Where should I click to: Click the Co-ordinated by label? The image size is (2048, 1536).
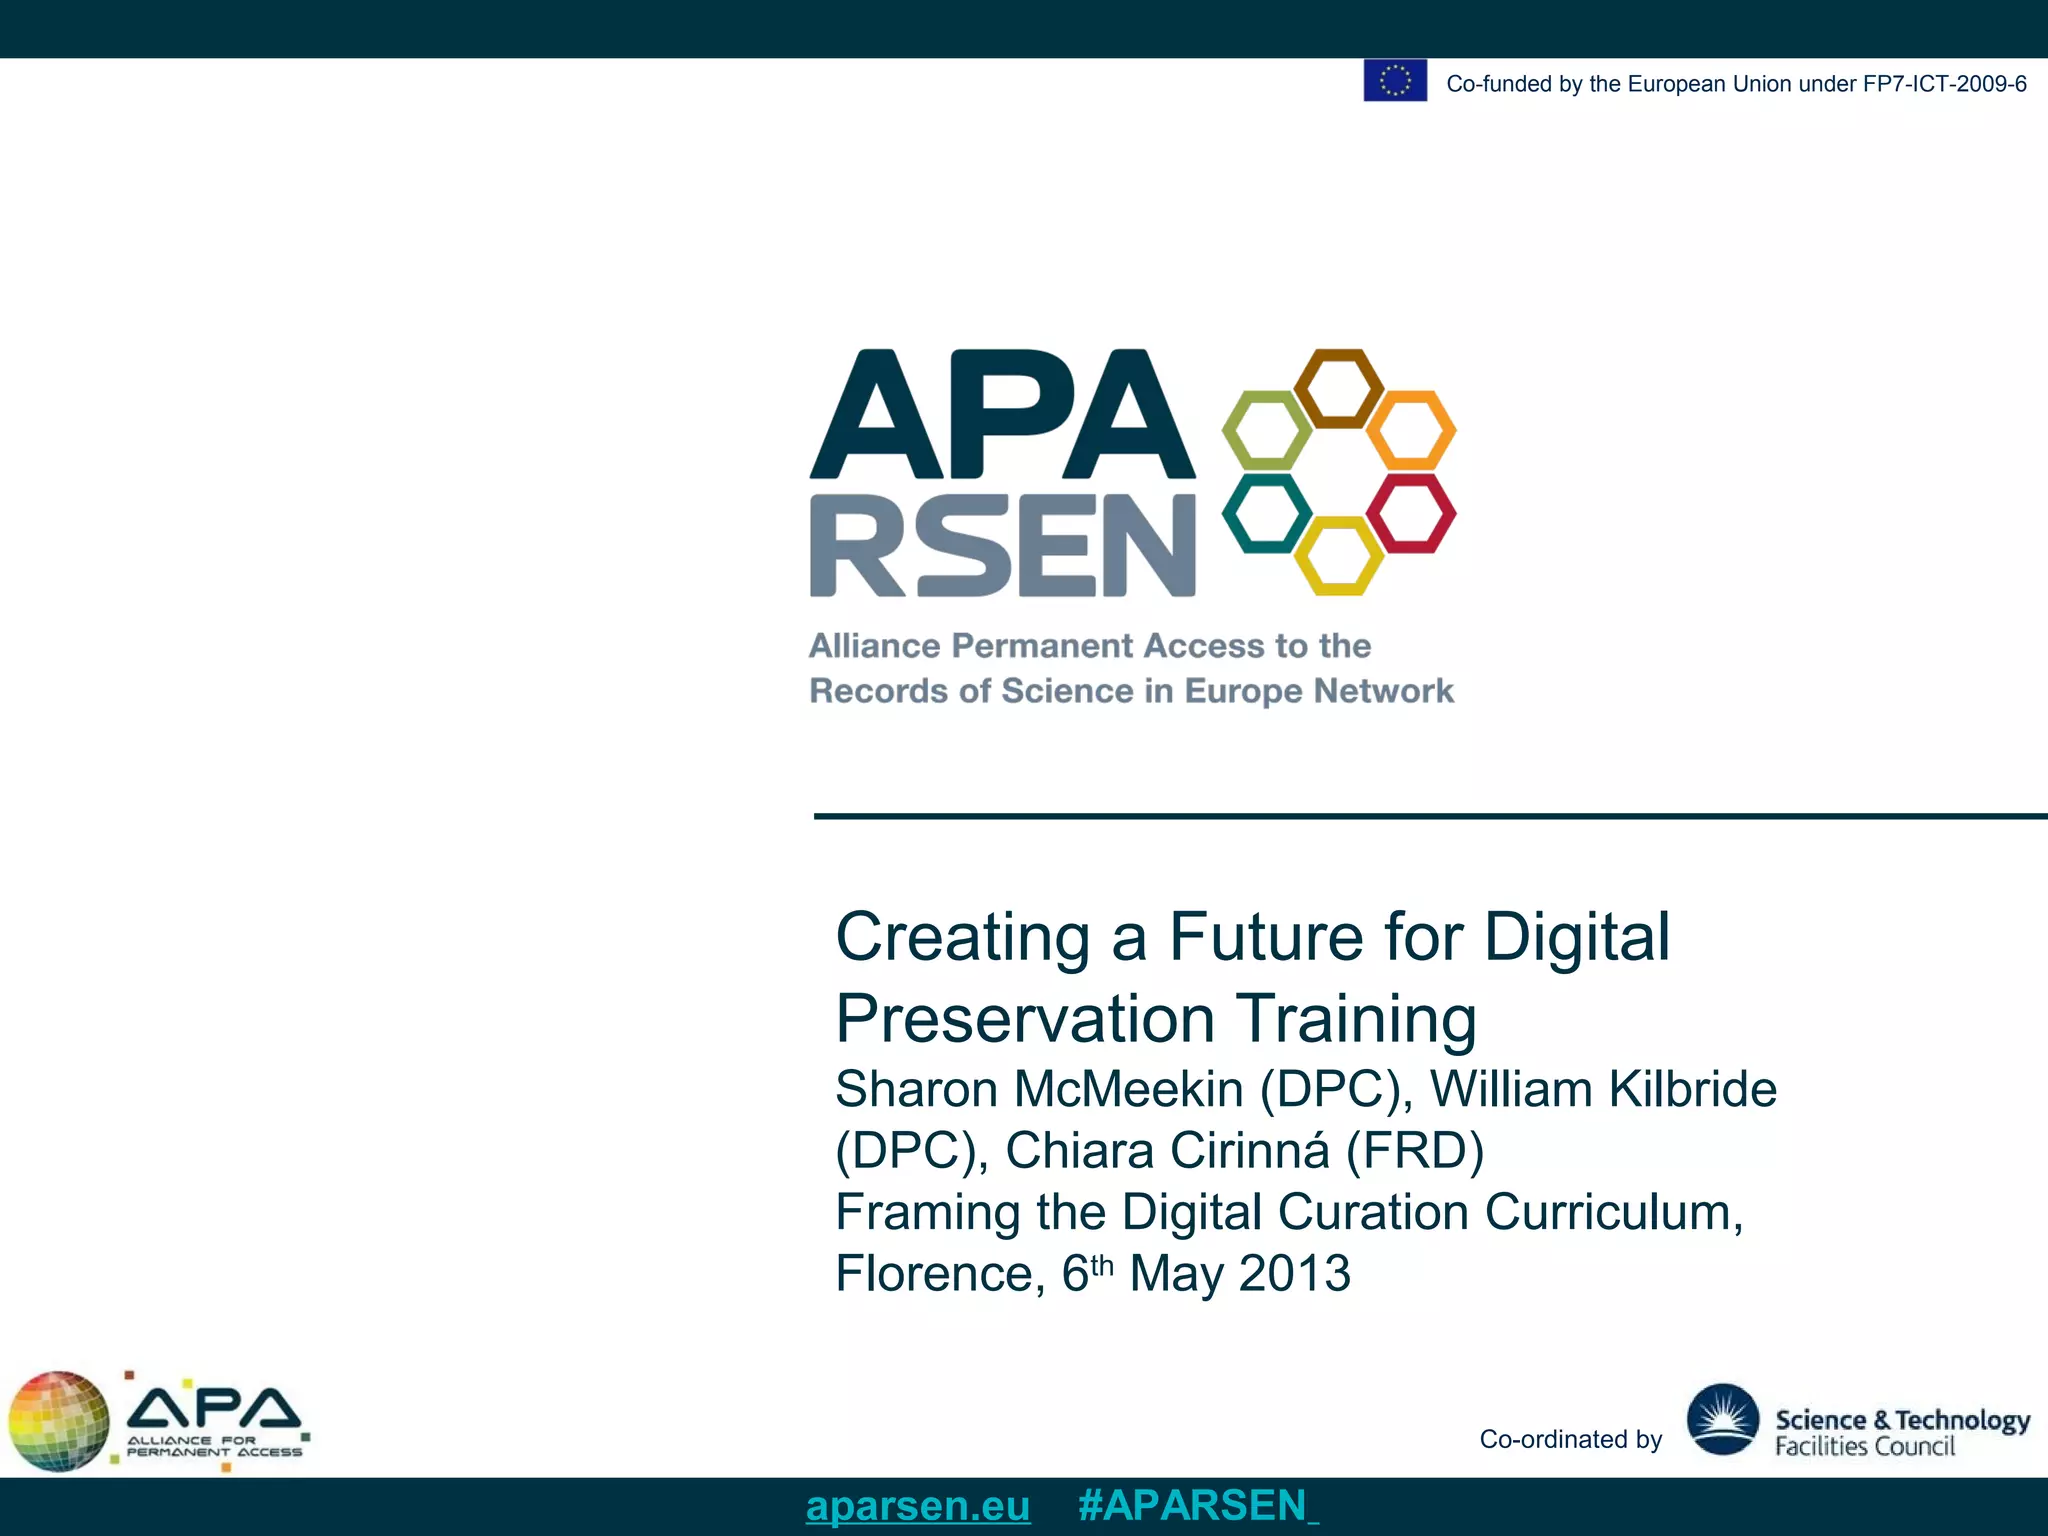pyautogui.click(x=1570, y=1439)
